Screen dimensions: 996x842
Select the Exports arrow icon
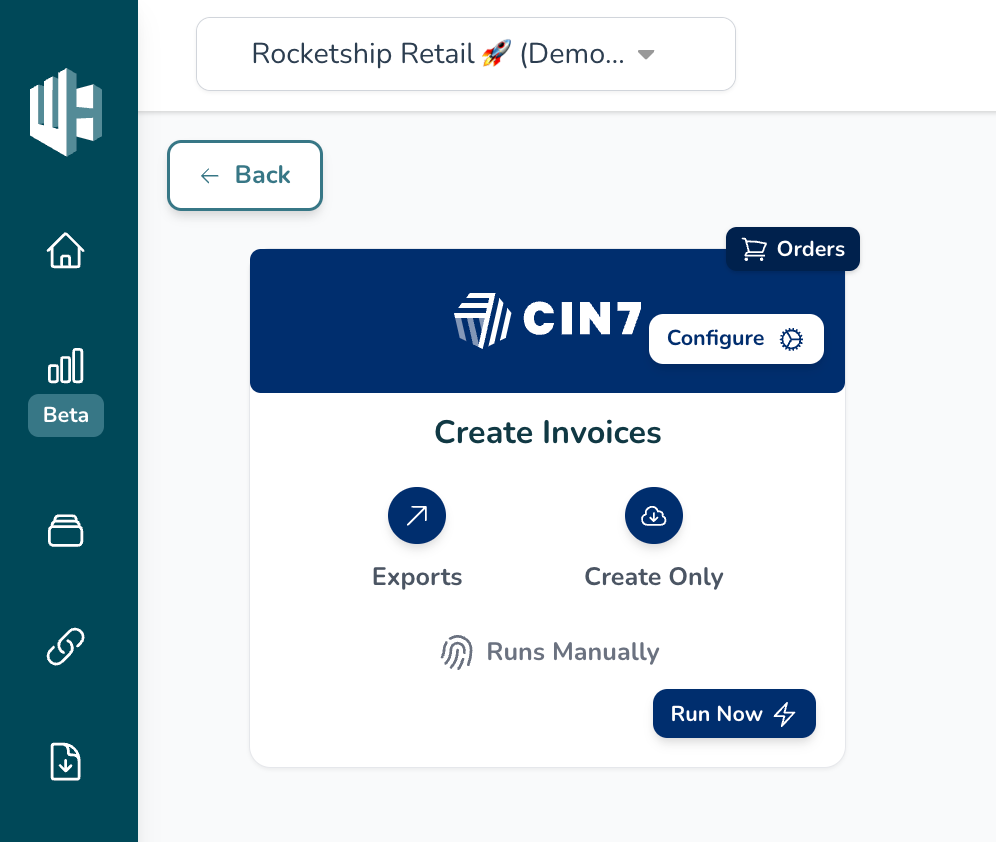pyautogui.click(x=417, y=516)
